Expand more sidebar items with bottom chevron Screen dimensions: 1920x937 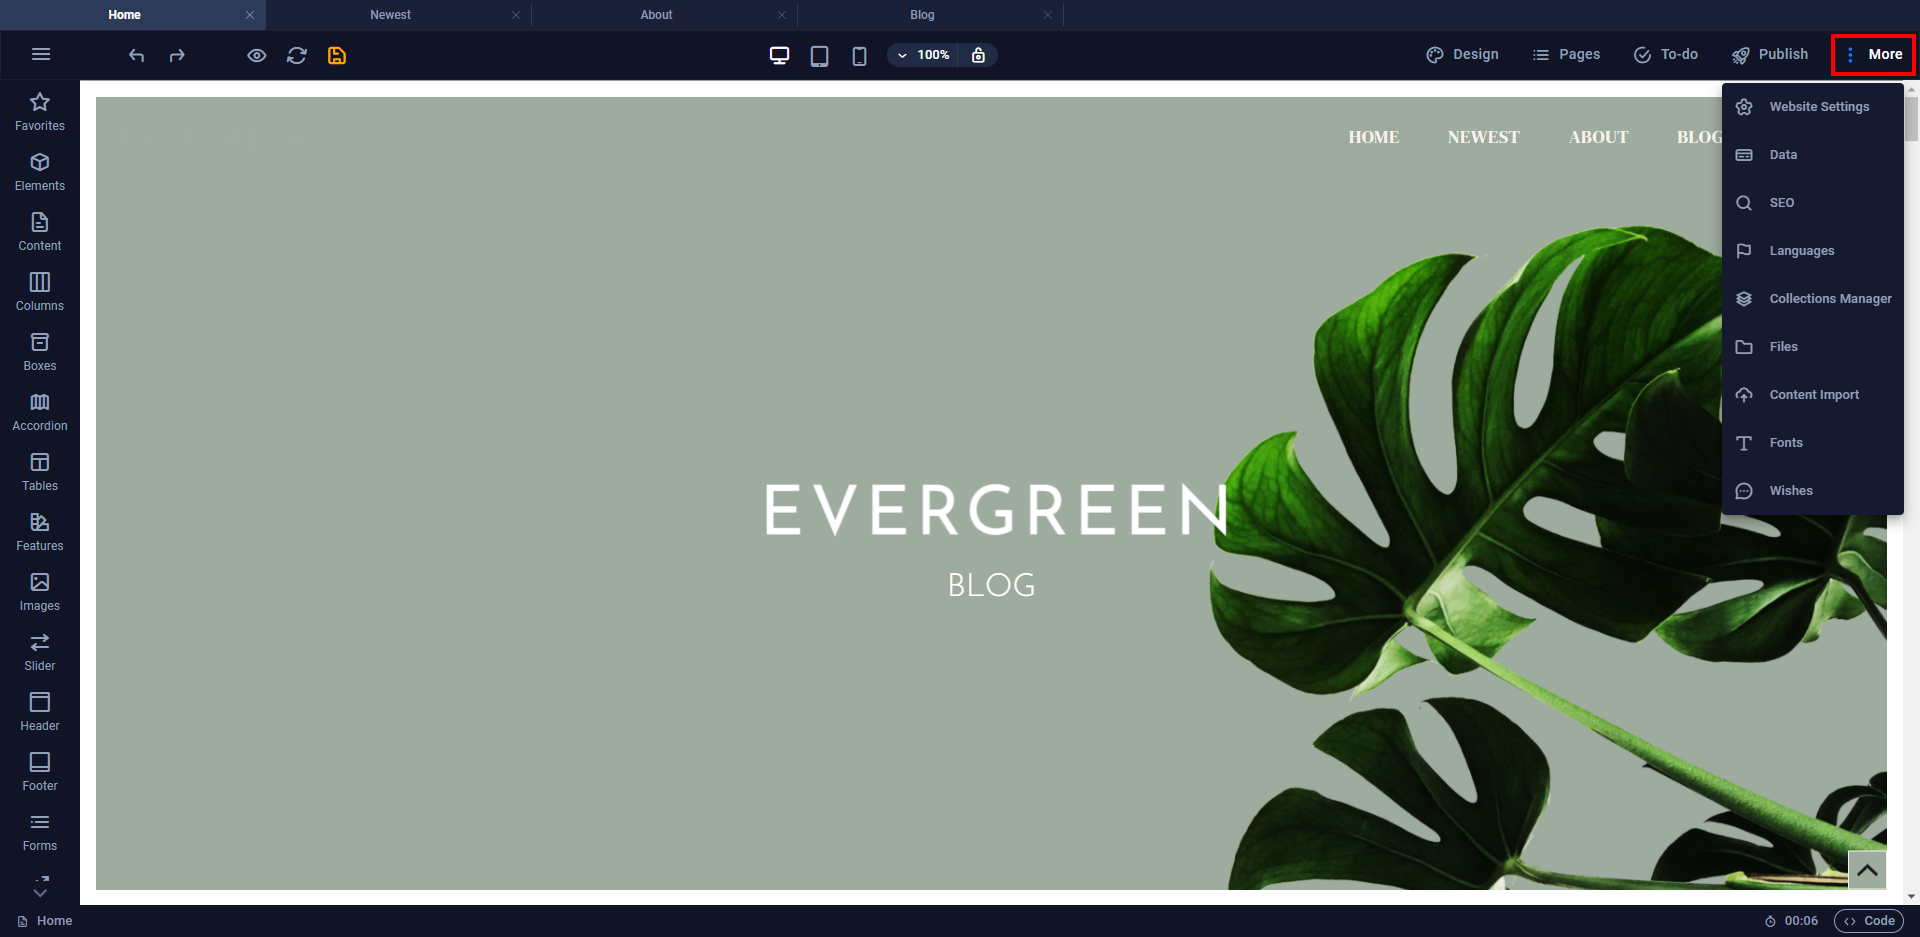[40, 888]
